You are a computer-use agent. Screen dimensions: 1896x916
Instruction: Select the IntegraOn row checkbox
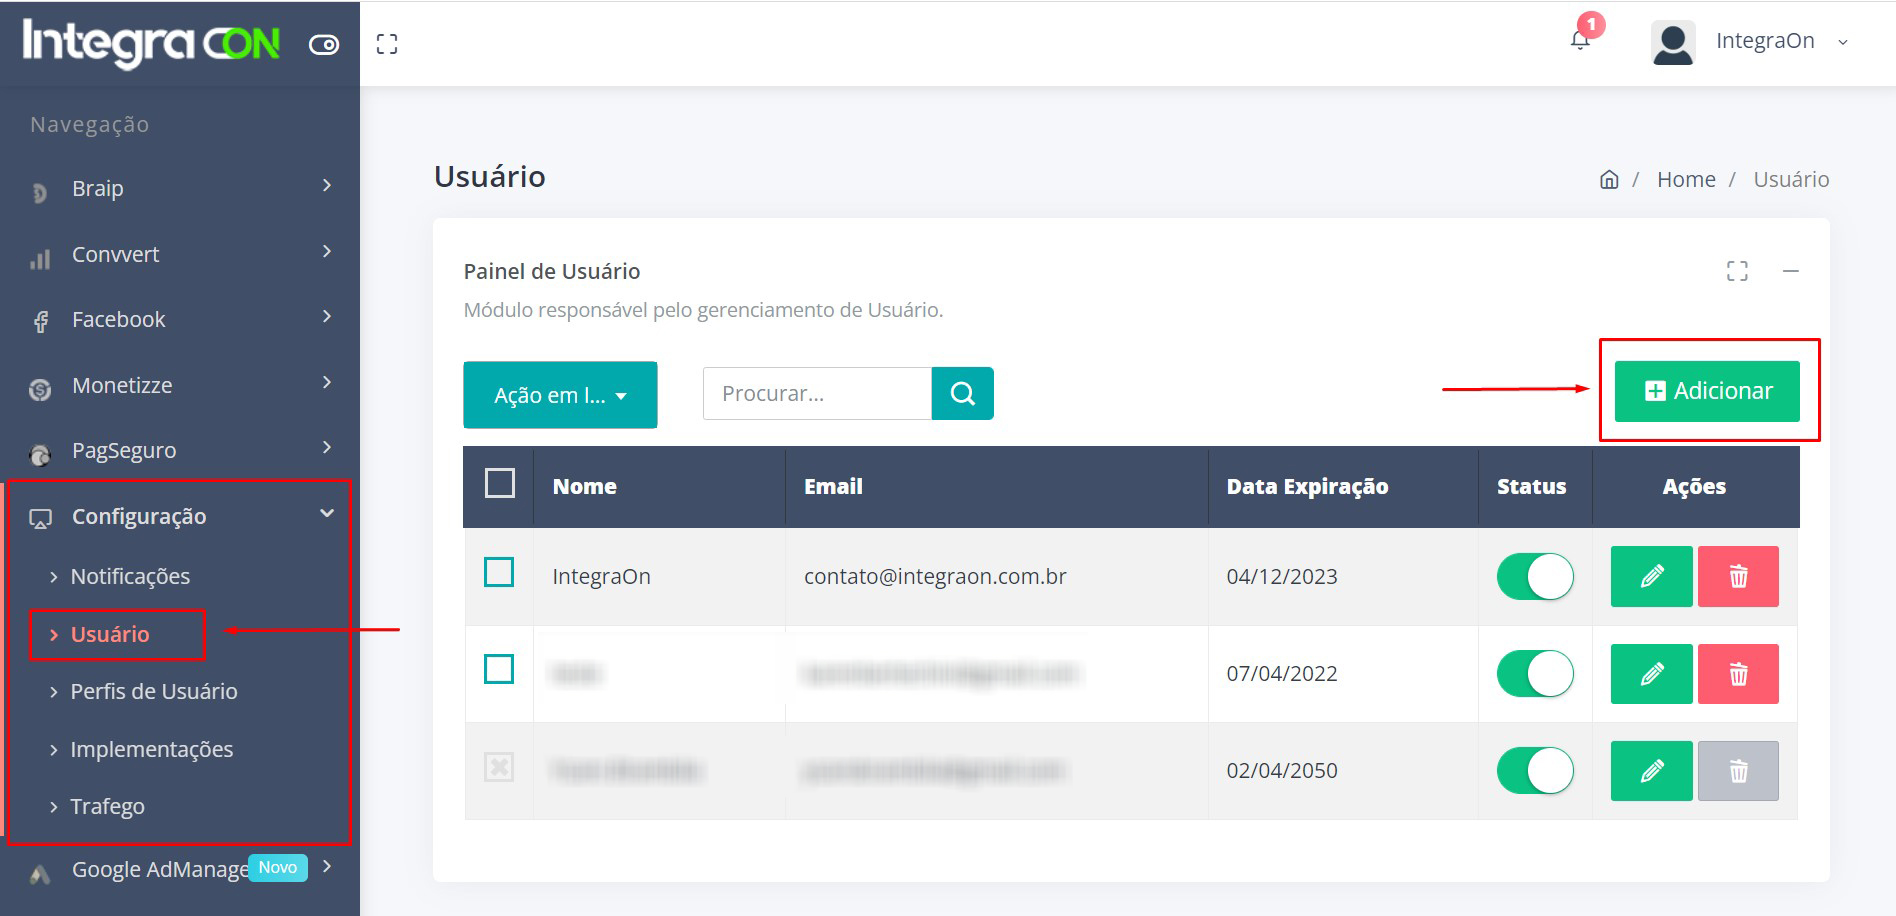coord(499,573)
